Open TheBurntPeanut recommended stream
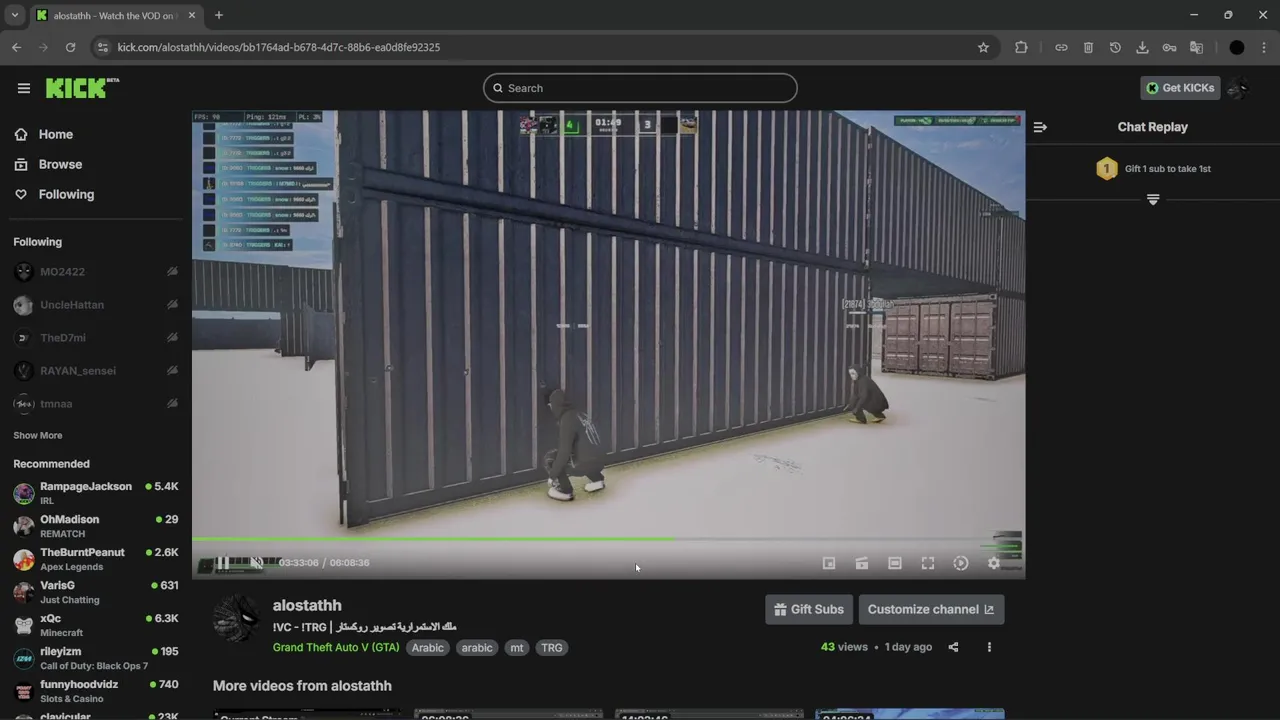The image size is (1280, 720). [x=96, y=559]
